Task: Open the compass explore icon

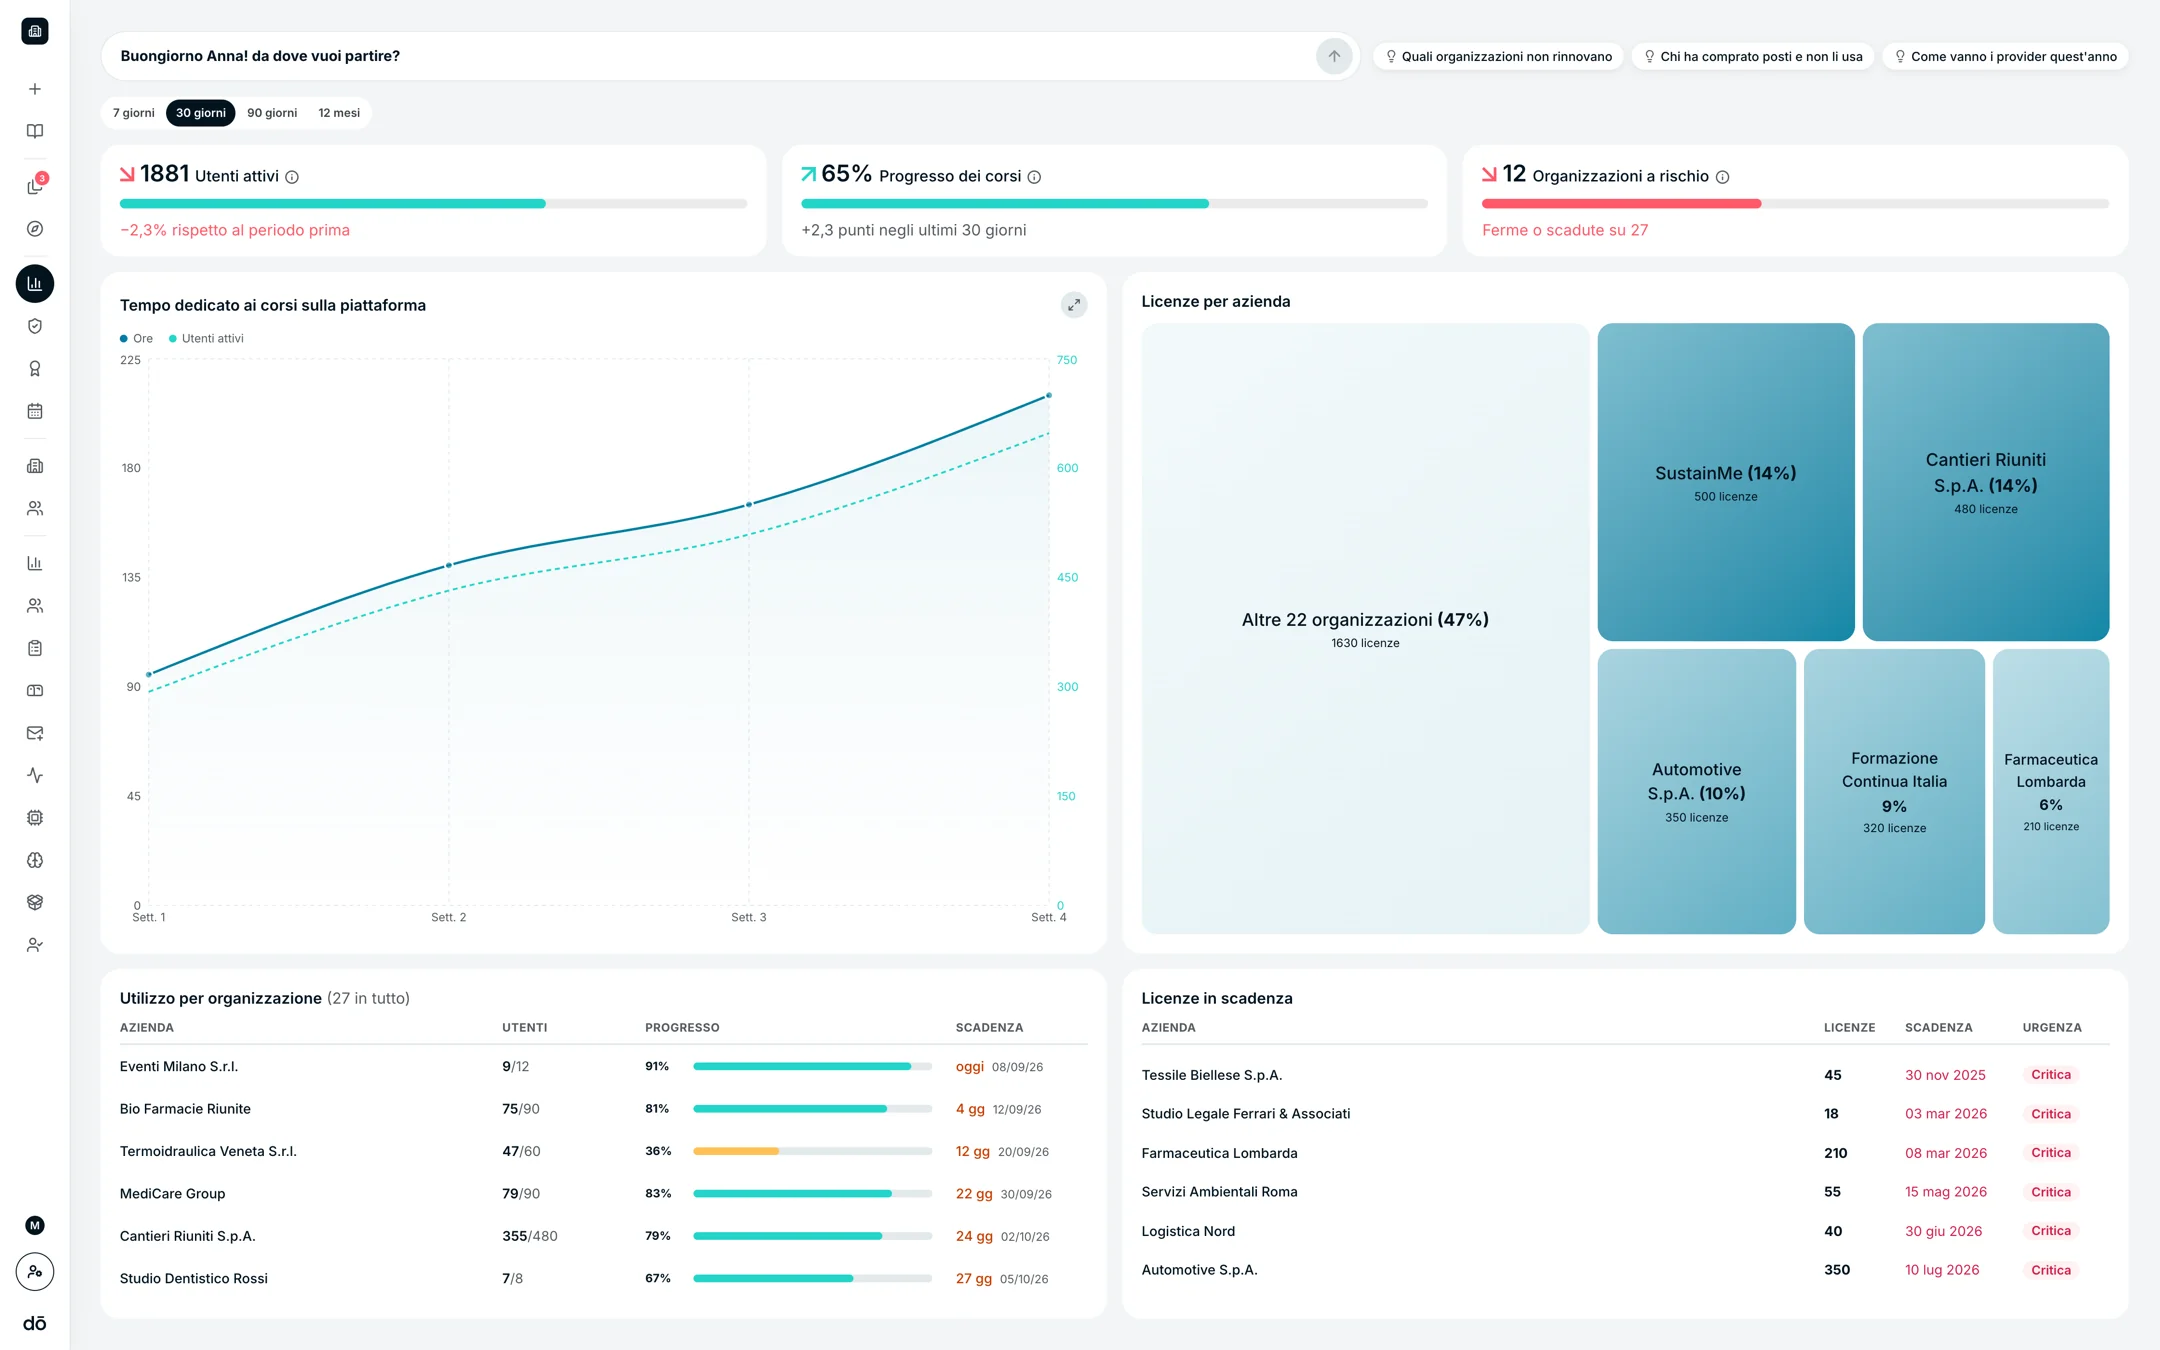Action: (x=35, y=229)
